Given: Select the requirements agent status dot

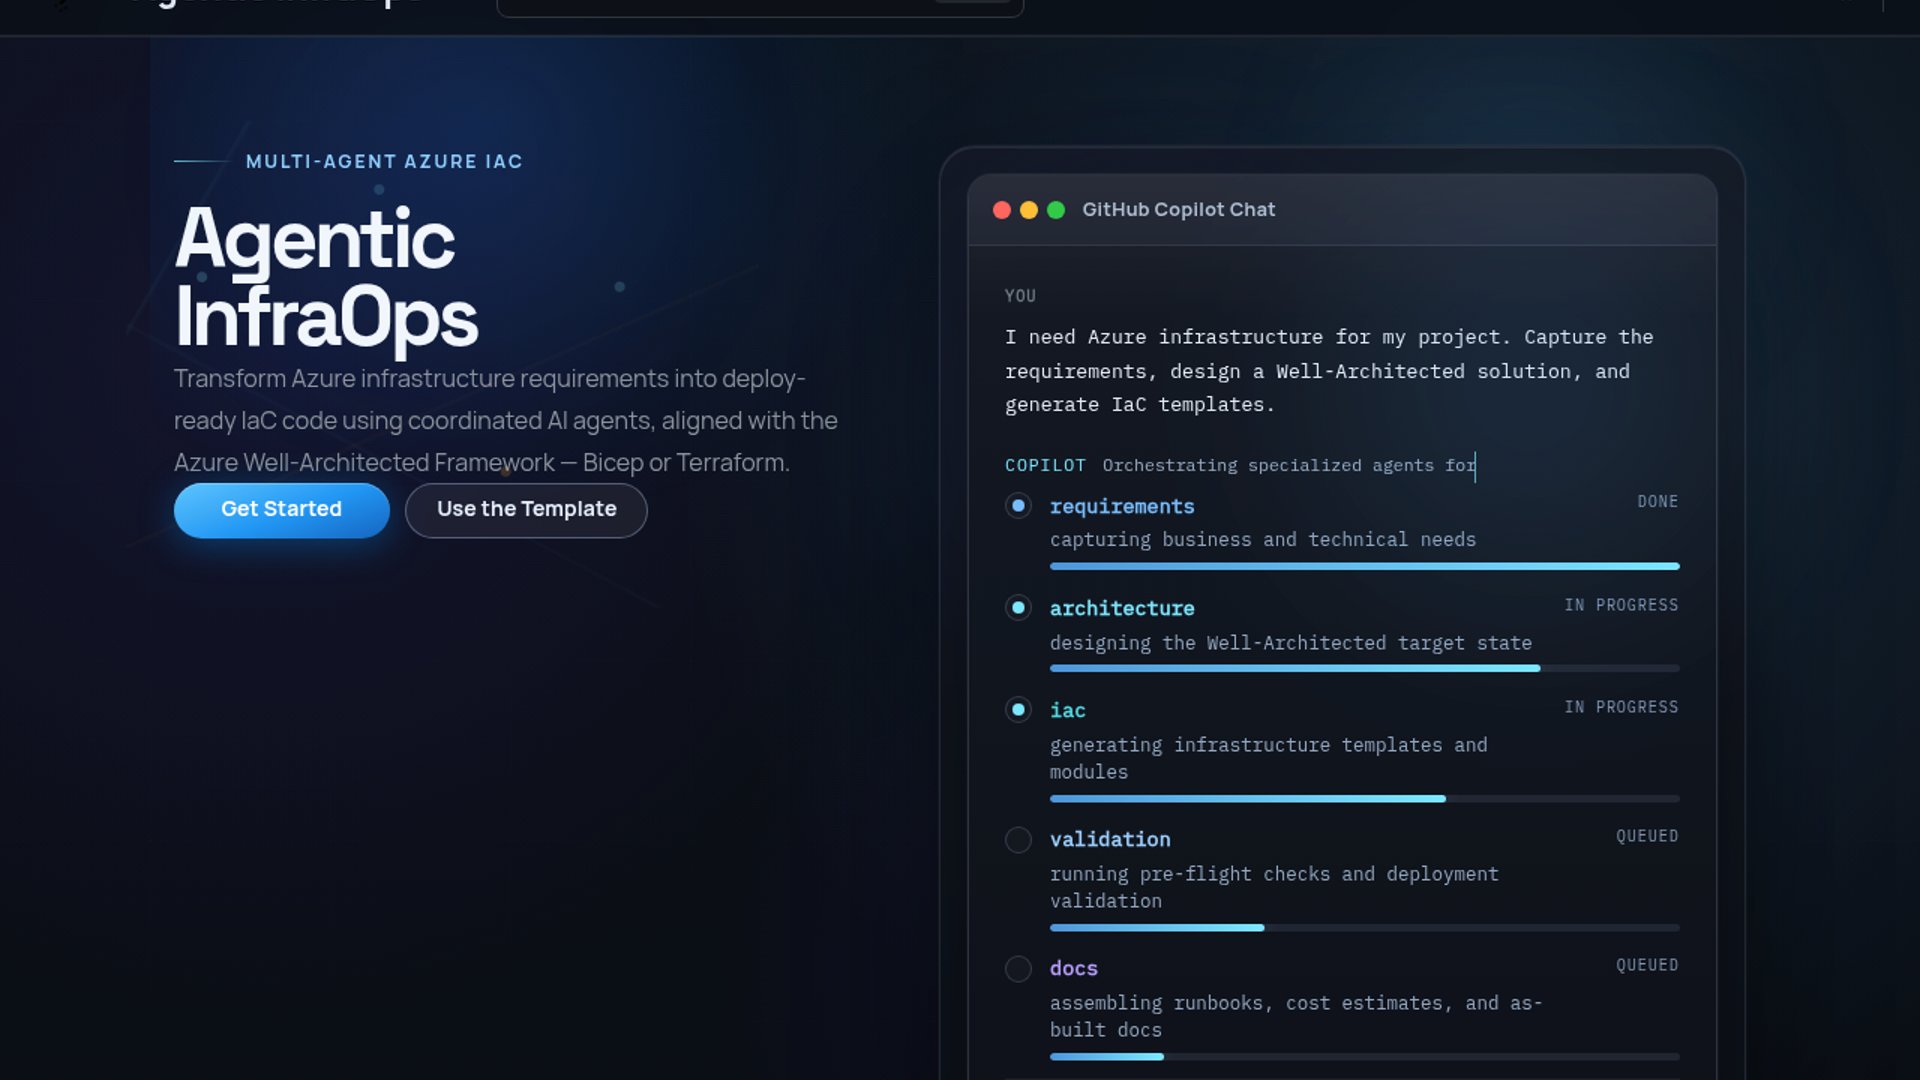Looking at the screenshot, I should 1018,506.
